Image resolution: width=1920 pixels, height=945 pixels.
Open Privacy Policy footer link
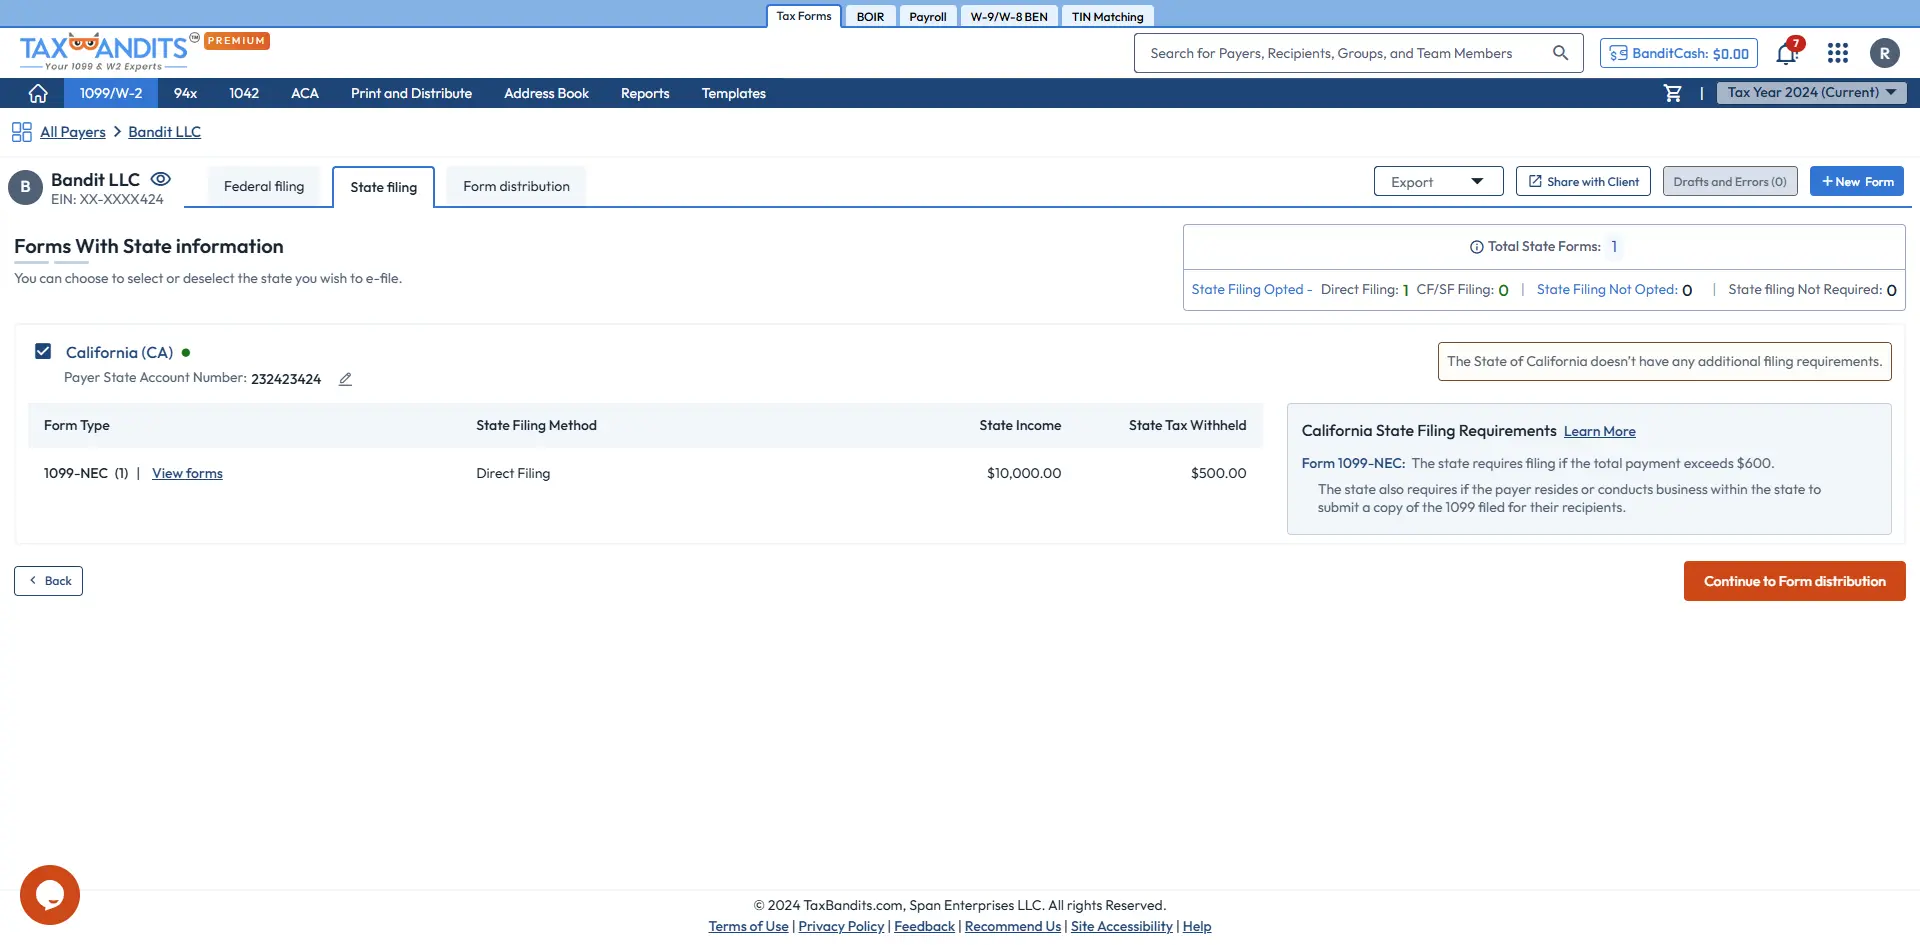(x=841, y=927)
